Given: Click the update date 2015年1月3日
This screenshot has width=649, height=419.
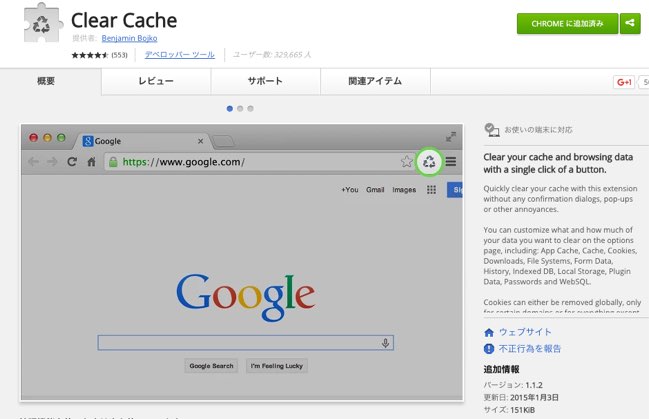Looking at the screenshot, I should coord(534,397).
